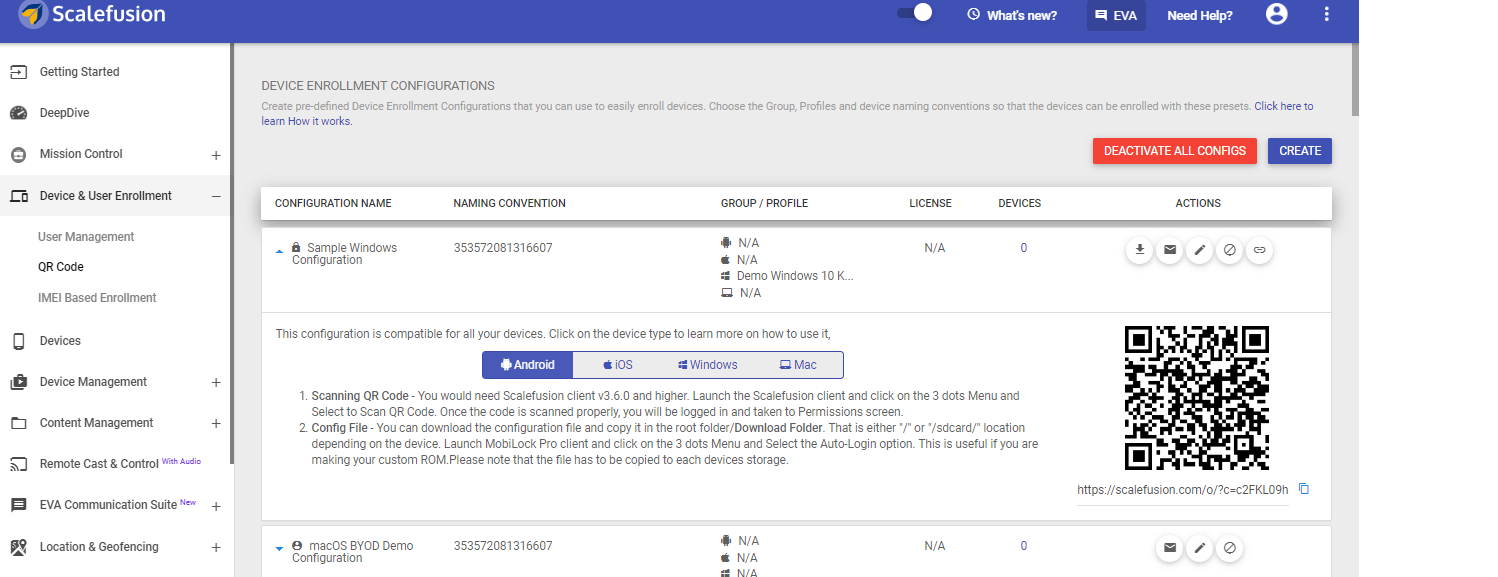1498x577 pixels.
Task: Click the macOS BYOD Demo Configuration name
Action: [x=352, y=552]
